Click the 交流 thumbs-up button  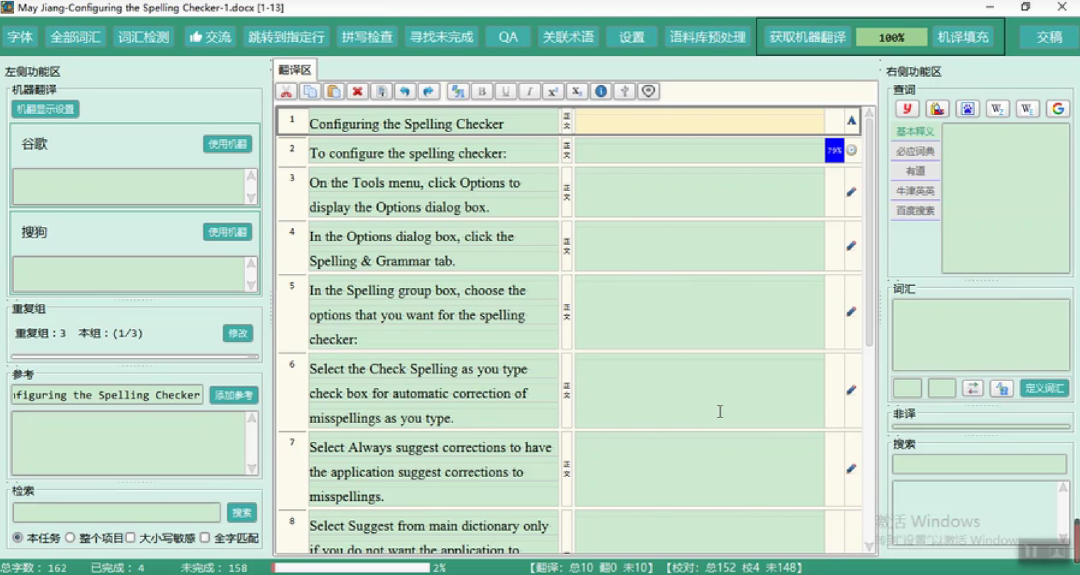coord(210,37)
